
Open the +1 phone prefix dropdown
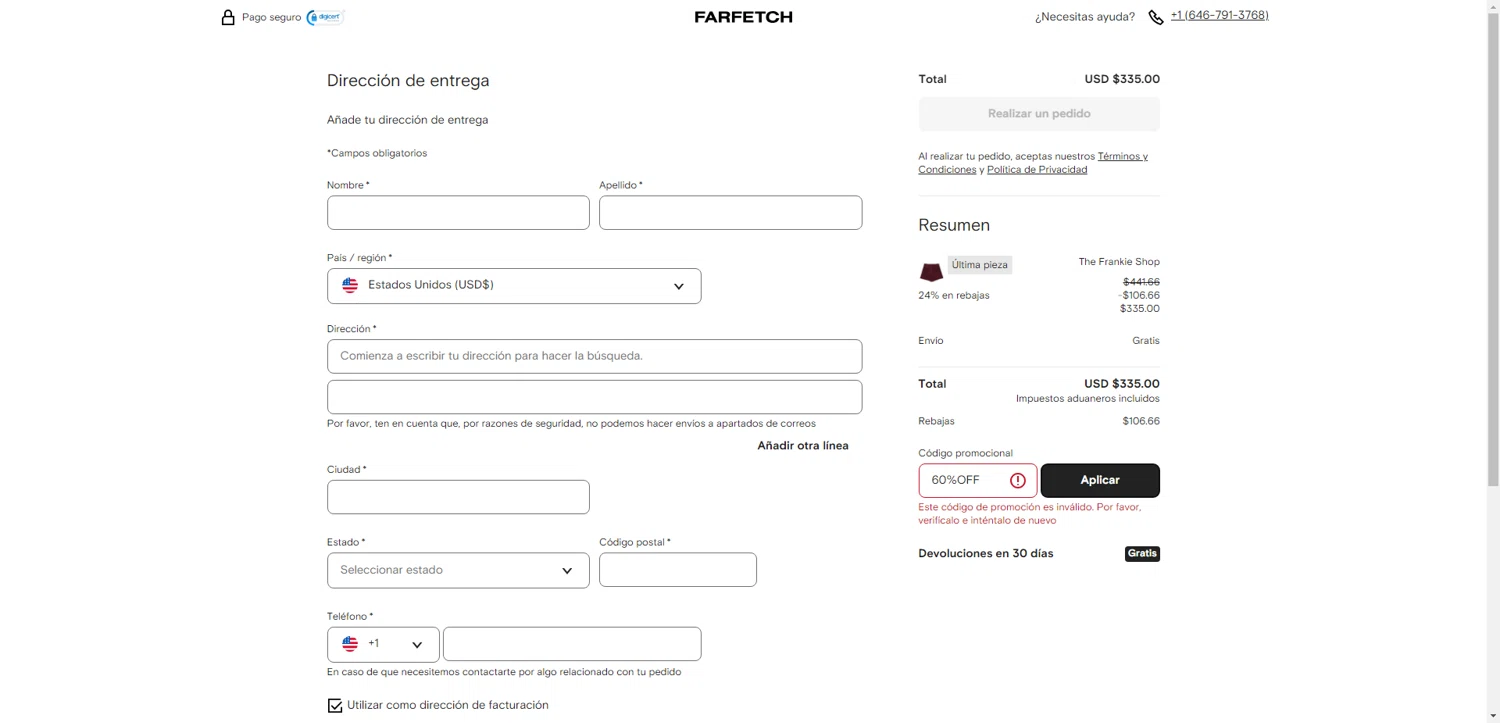[383, 644]
